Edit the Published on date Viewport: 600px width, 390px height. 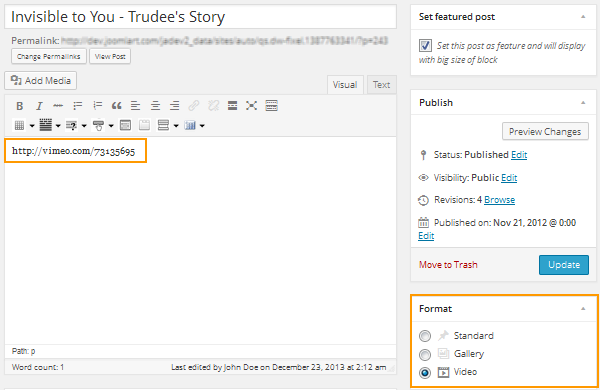[x=426, y=236]
